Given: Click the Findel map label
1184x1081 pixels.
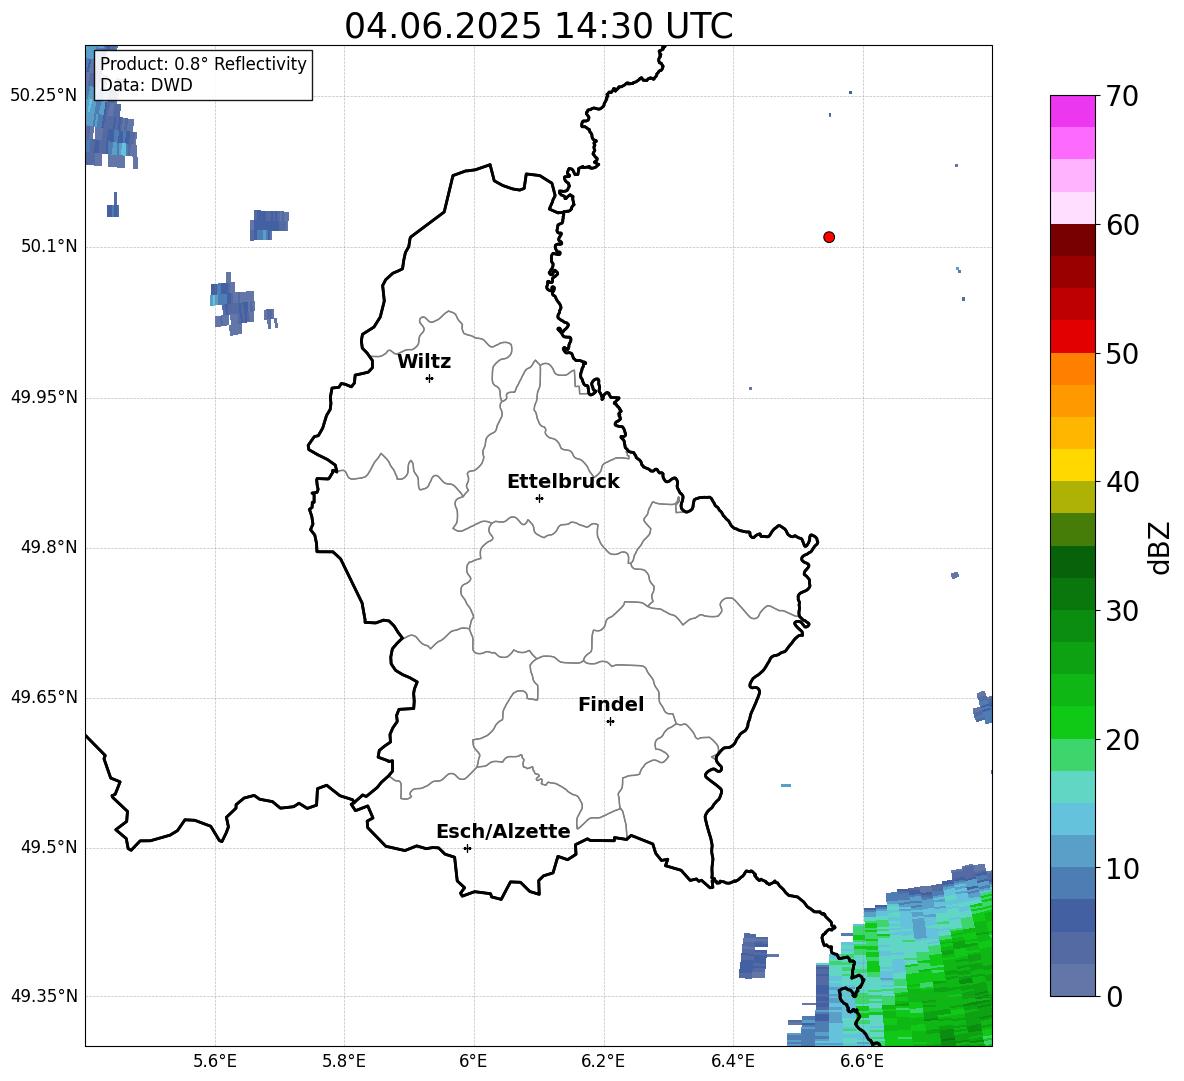Looking at the screenshot, I should 611,704.
